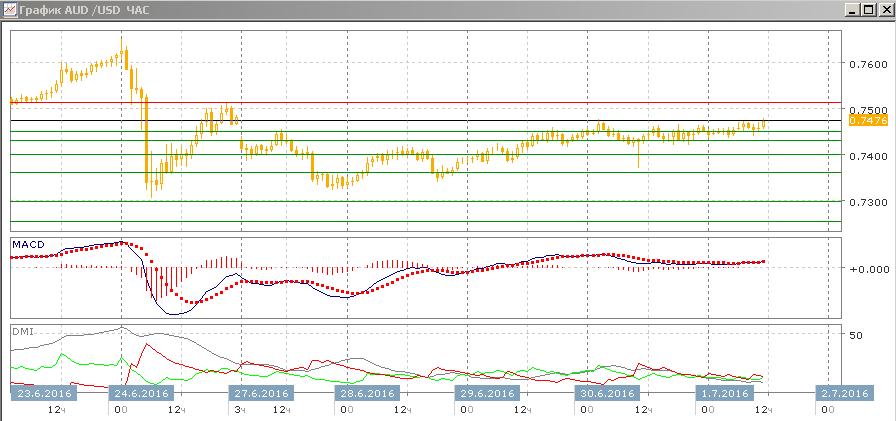Click the 24.6.2016 date marker
Screen dimensions: 896x421
(x=141, y=394)
